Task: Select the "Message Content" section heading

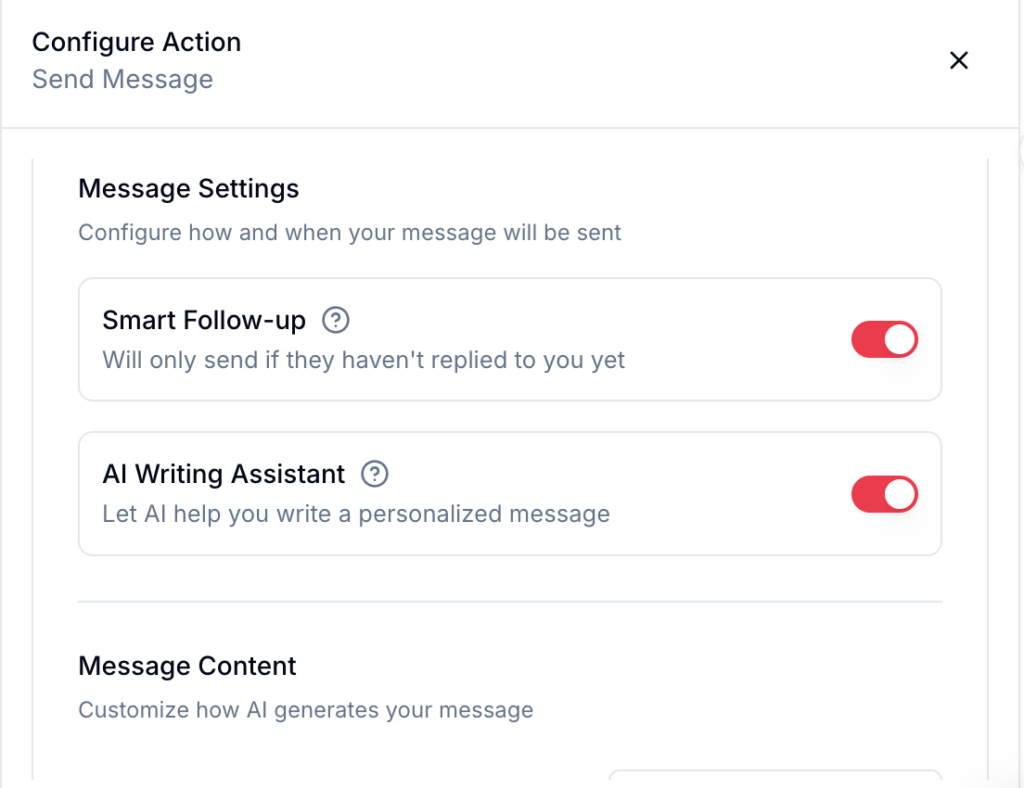Action: coord(187,666)
